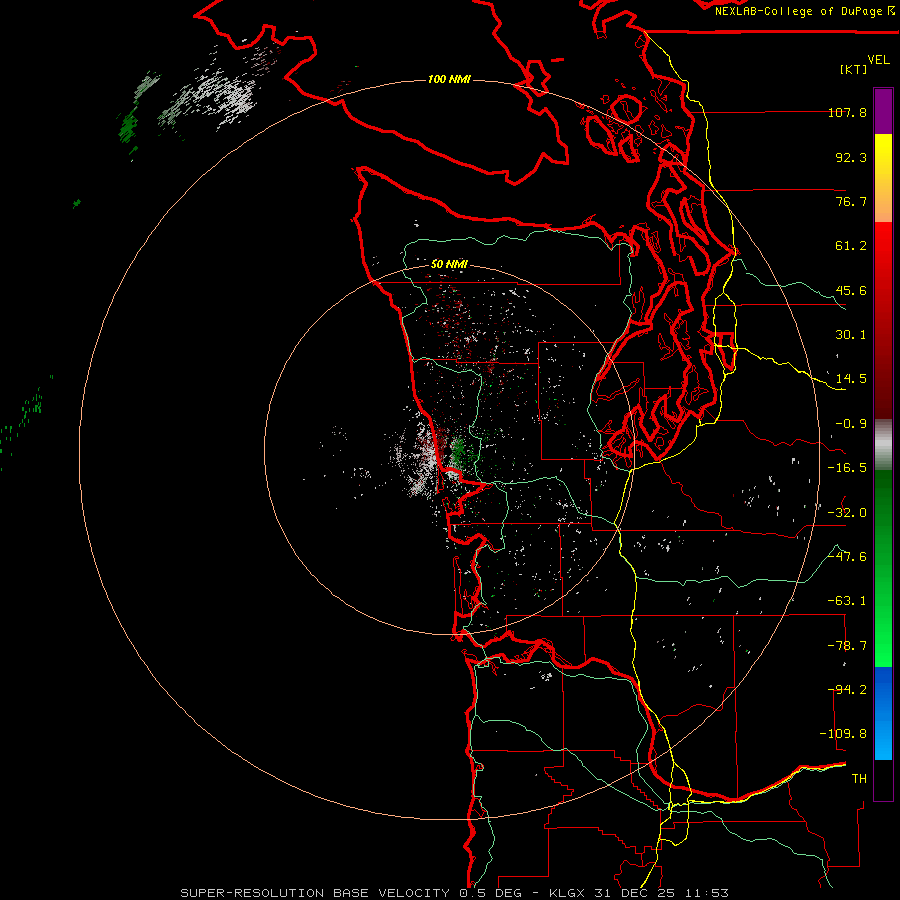Click the 107.8 velocity scale value
The width and height of the screenshot is (900, 900).
click(847, 112)
